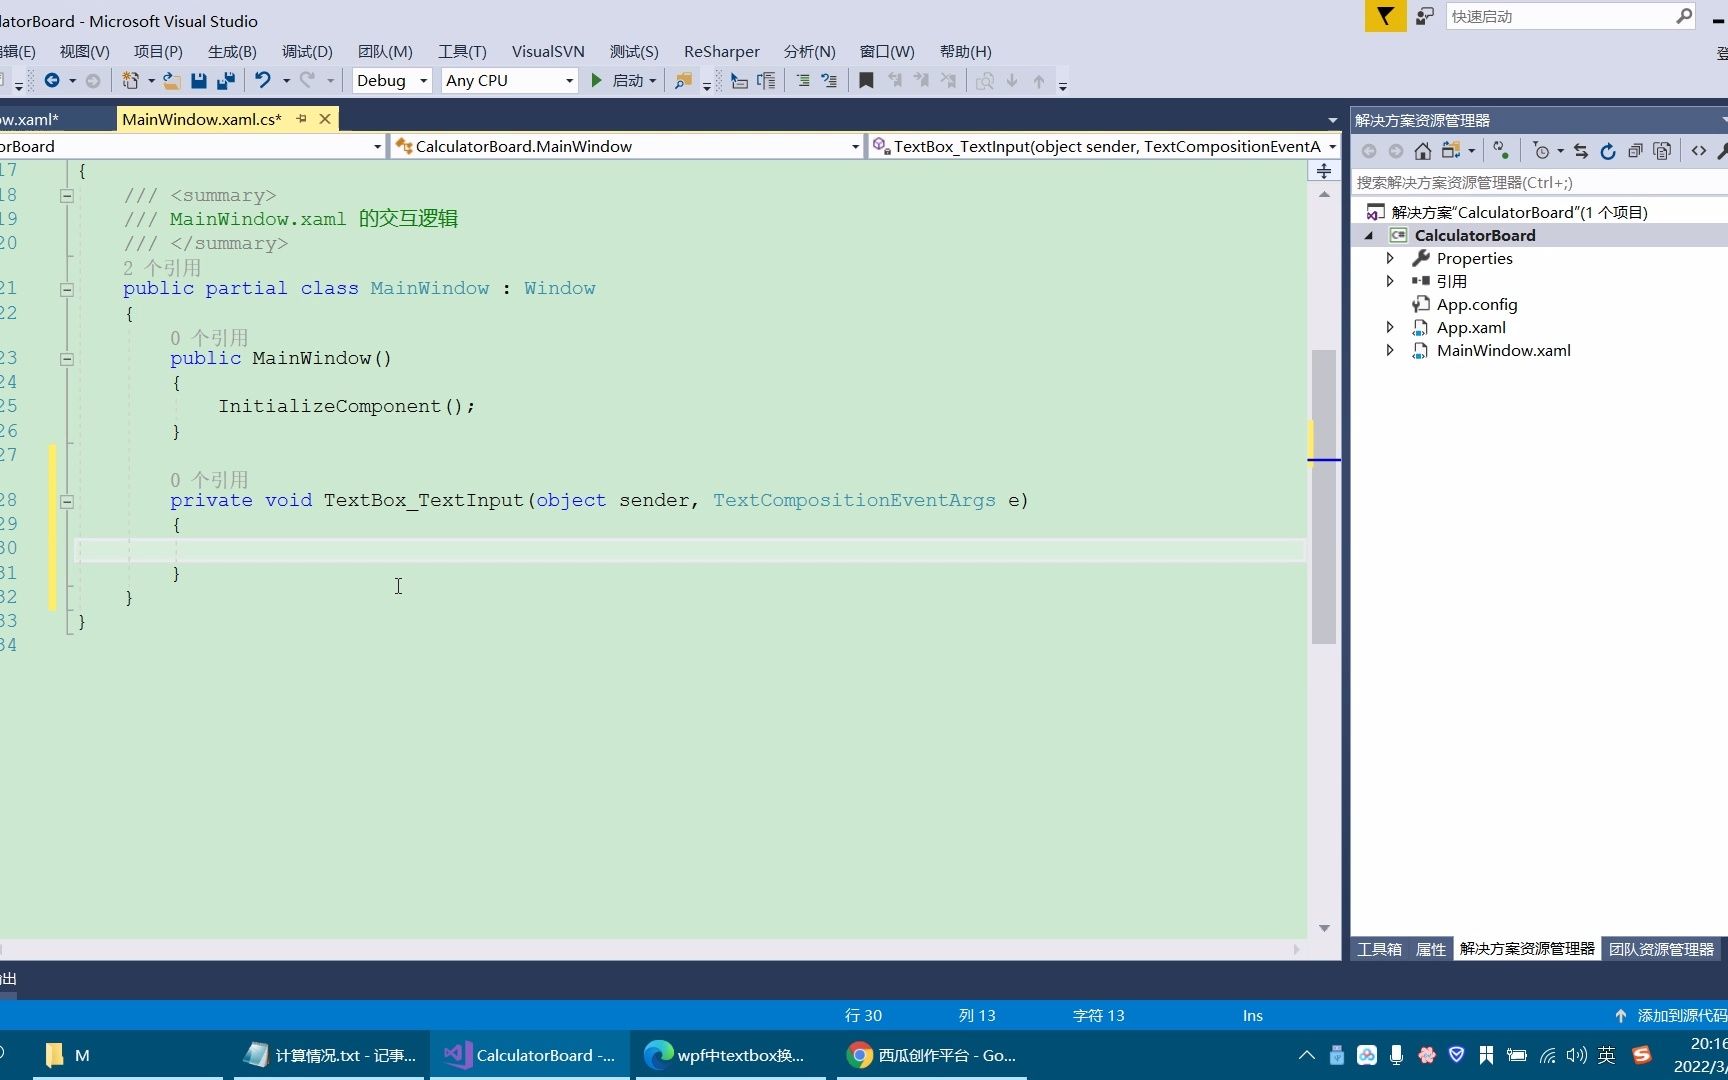Screen dimensions: 1728x1080
Task: Expand the 引用 references node
Action: [x=1390, y=281]
